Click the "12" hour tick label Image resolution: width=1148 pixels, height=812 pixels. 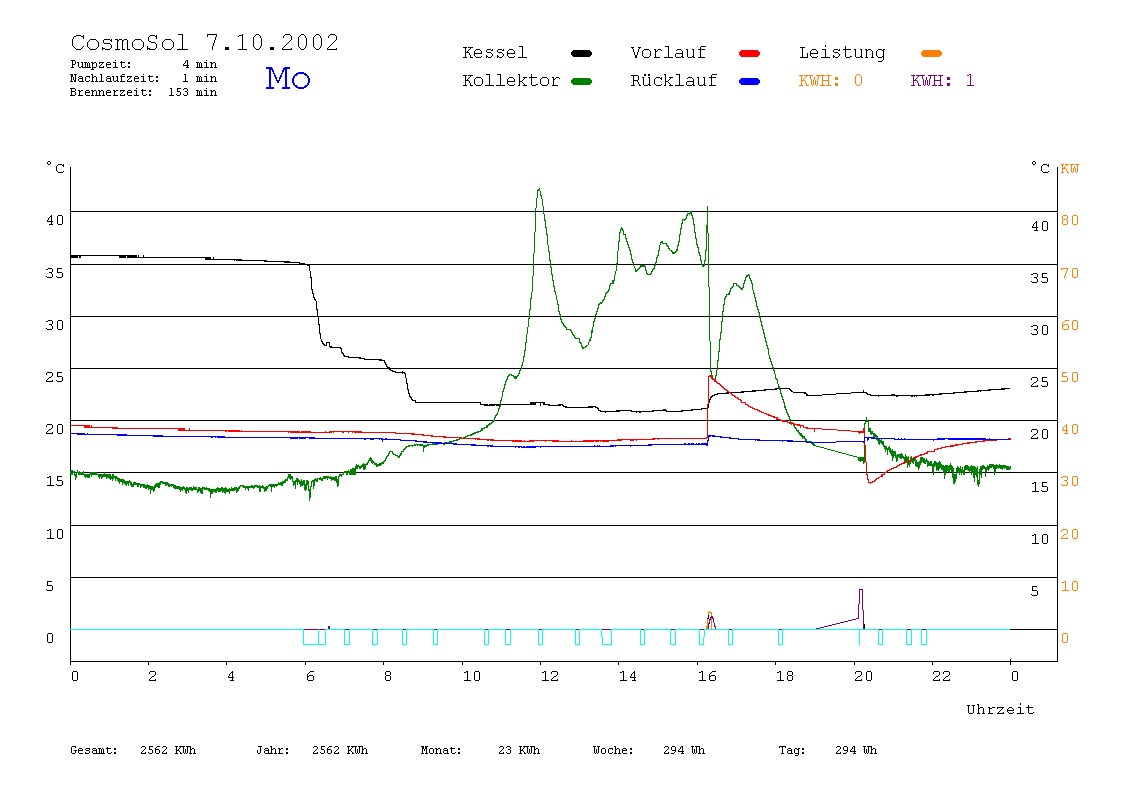click(x=550, y=677)
